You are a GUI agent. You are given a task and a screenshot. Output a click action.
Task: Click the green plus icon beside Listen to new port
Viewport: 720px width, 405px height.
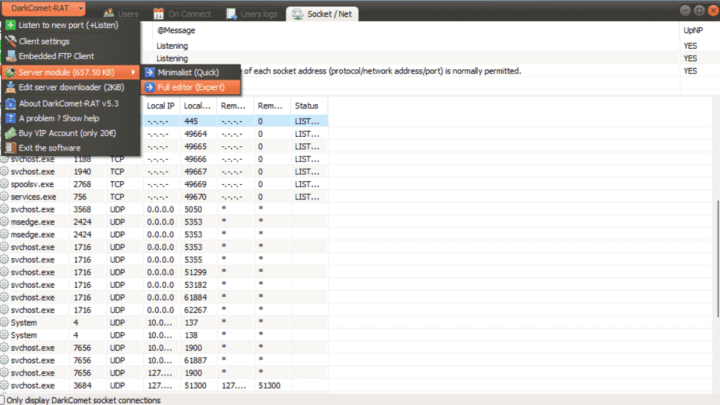click(x=11, y=25)
